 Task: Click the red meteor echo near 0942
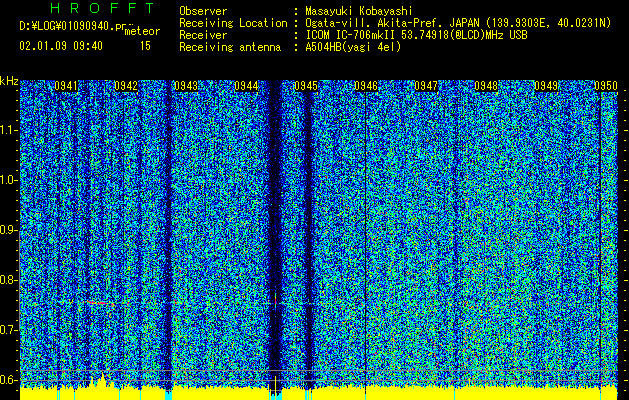coord(97,303)
